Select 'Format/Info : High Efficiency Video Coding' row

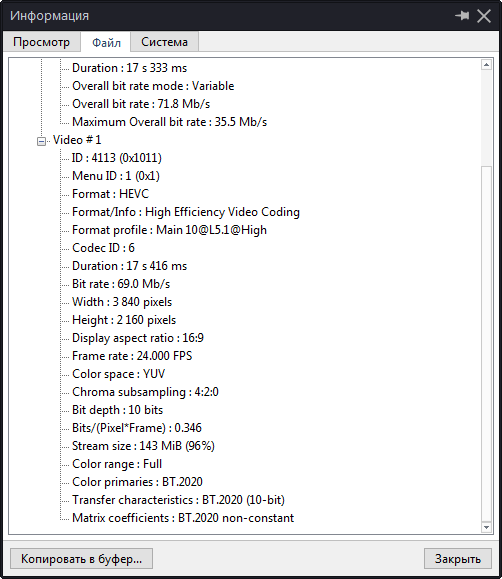(186, 212)
